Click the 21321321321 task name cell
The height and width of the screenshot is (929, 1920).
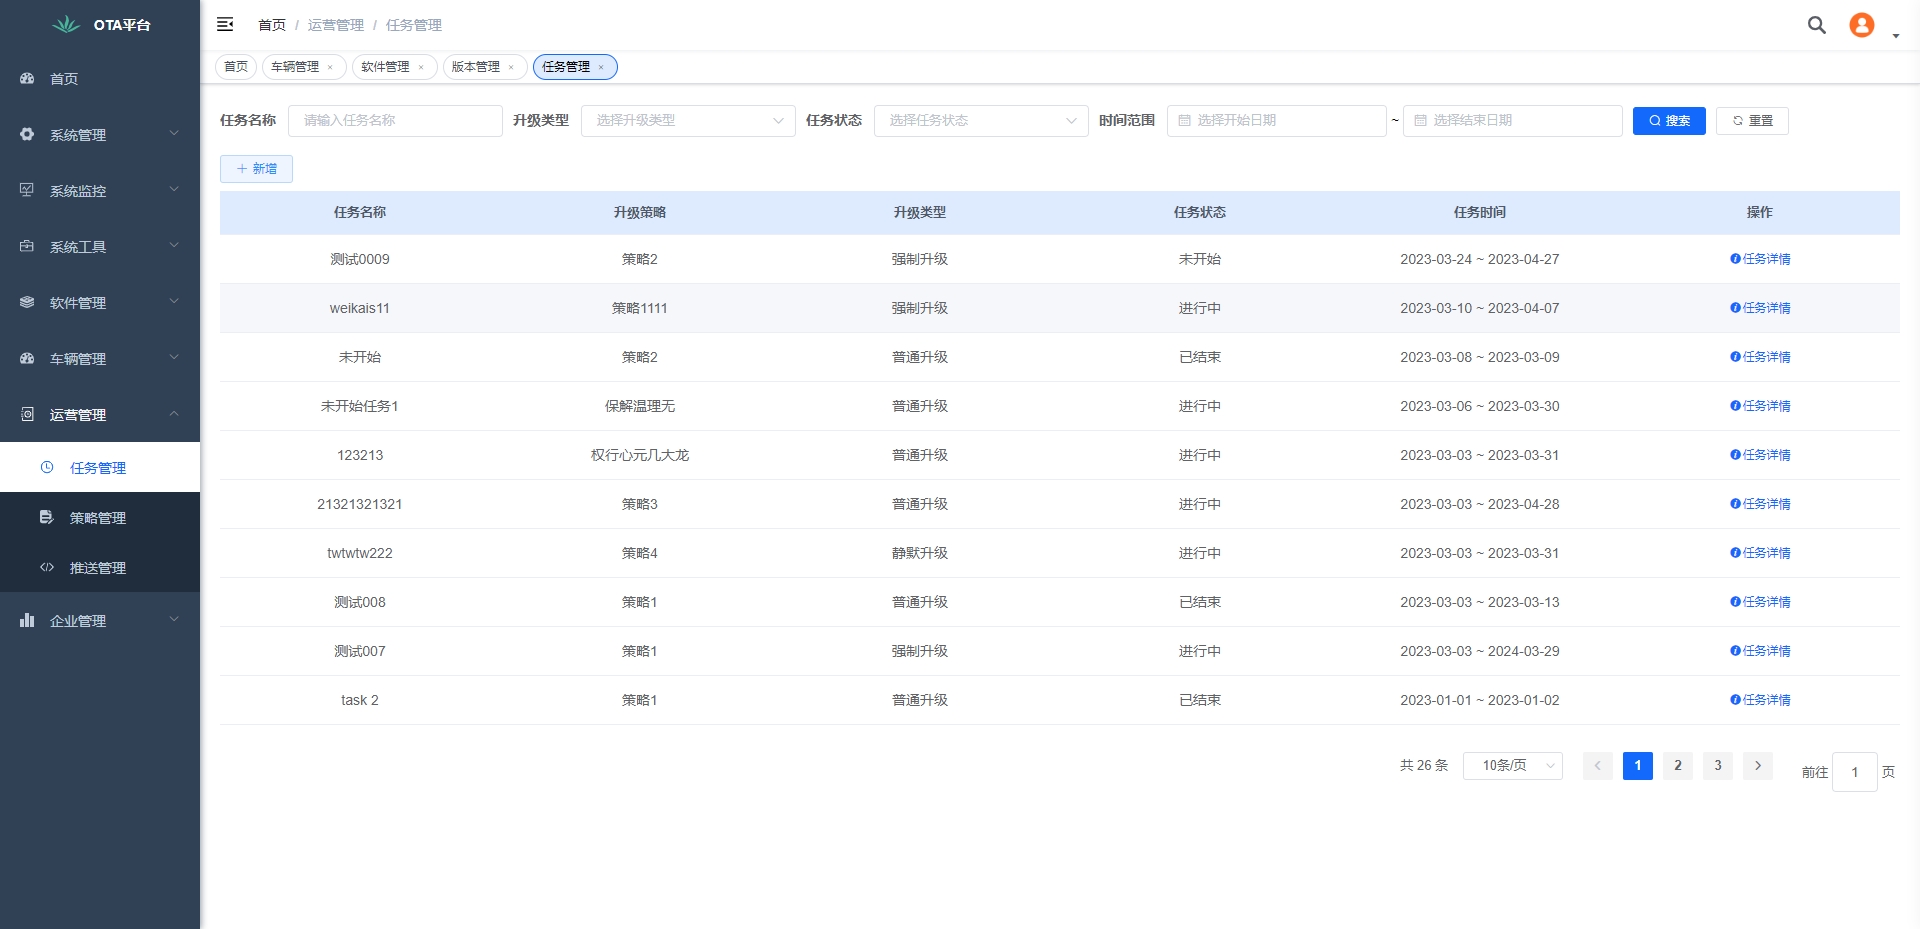(x=360, y=504)
